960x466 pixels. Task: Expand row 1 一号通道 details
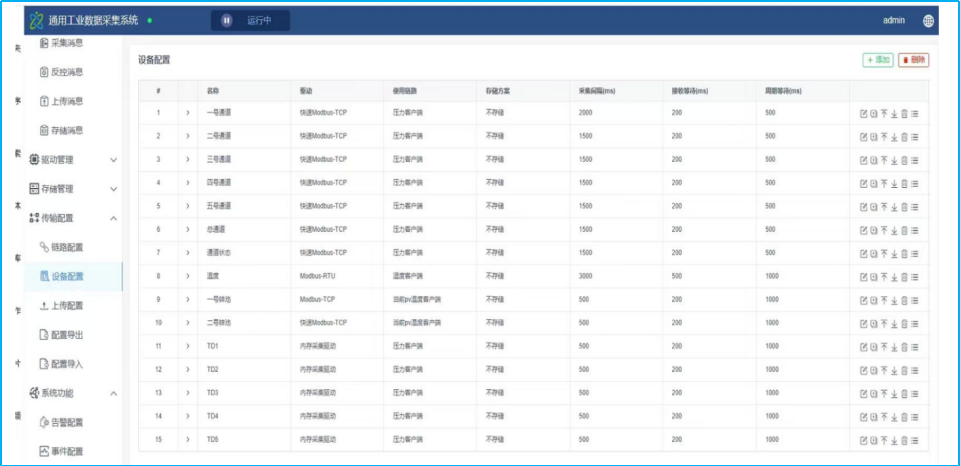click(x=188, y=113)
